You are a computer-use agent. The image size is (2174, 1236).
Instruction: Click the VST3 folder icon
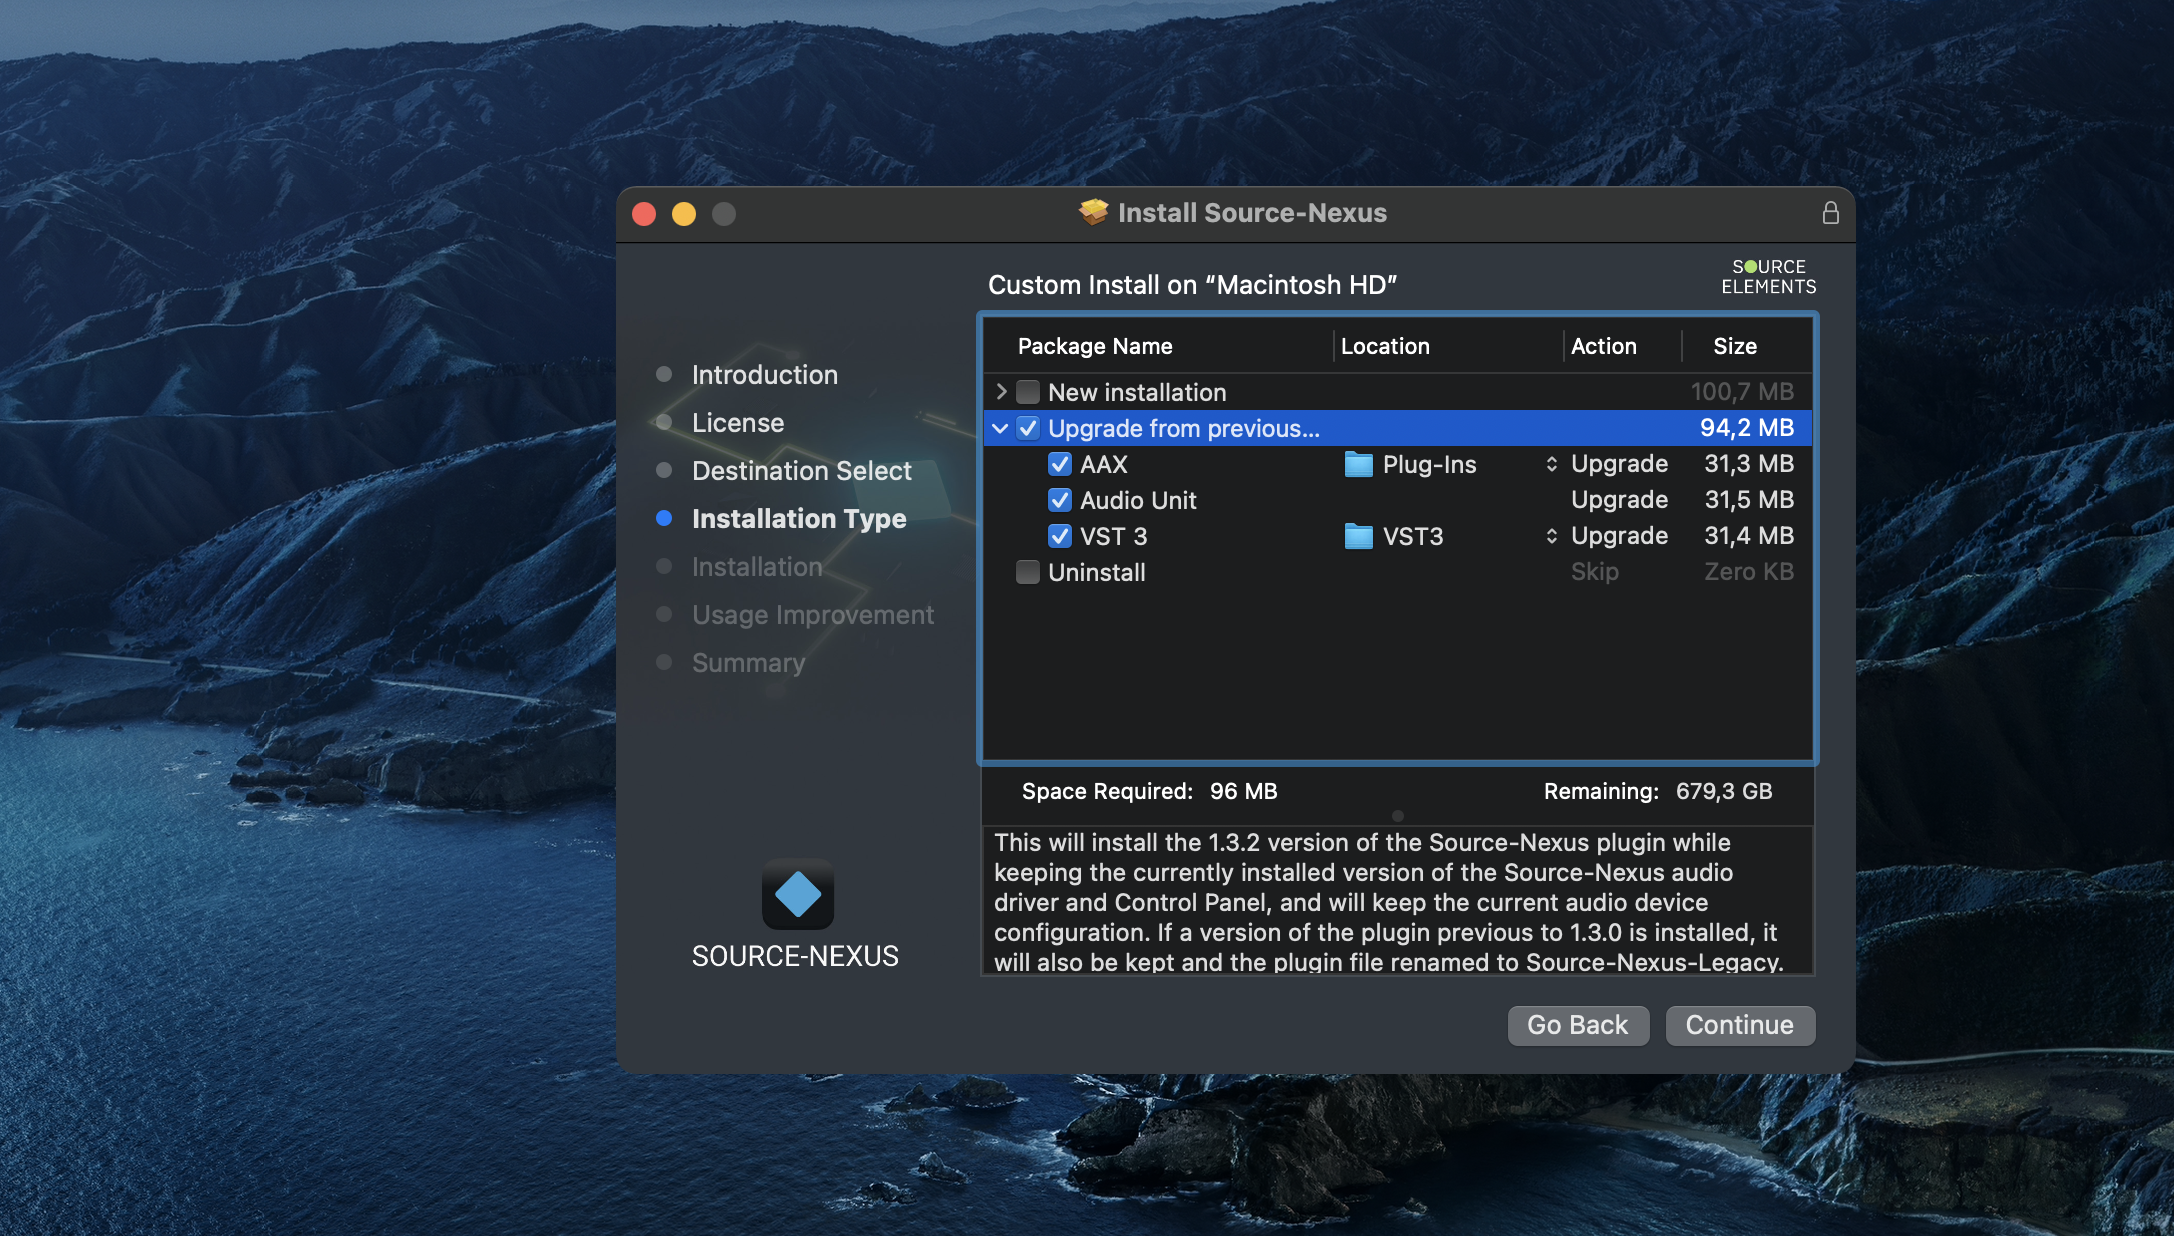1358,536
